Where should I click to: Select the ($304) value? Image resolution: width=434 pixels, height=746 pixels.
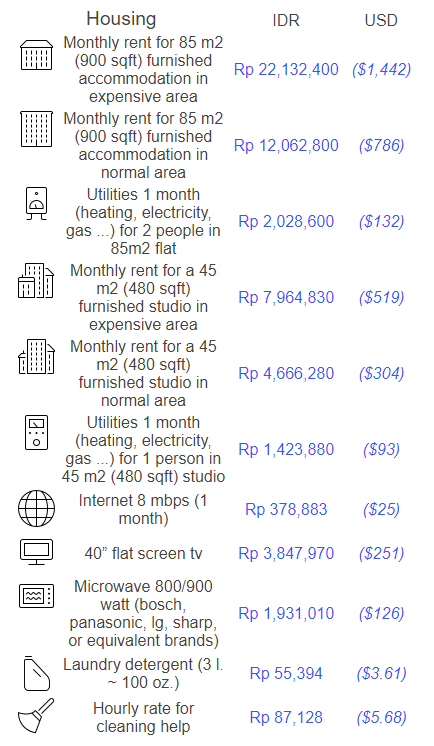pos(381,373)
